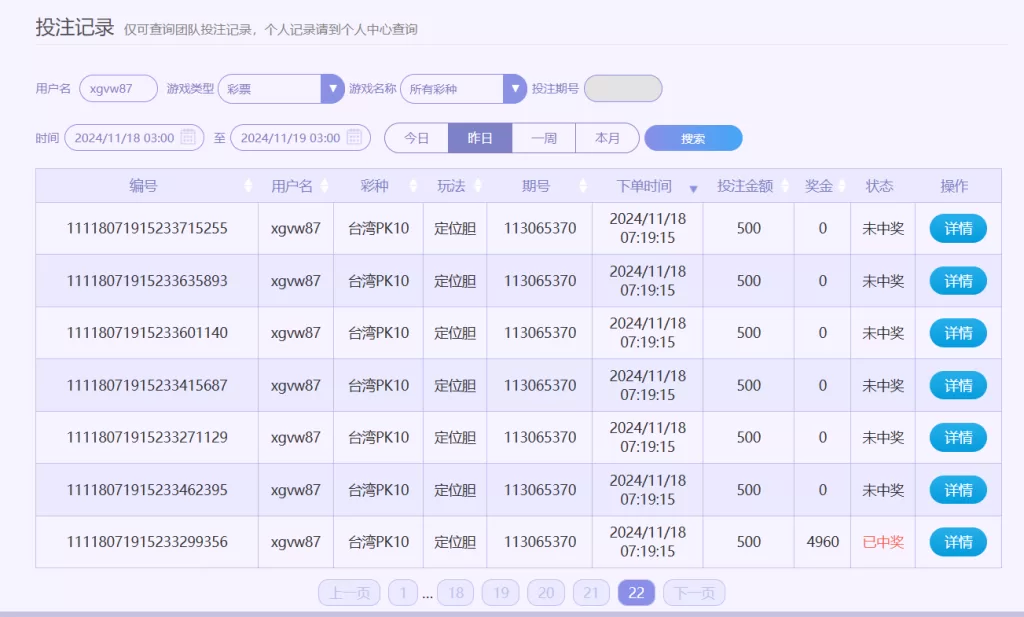
Task: Click order number 11118071915233415687
Action: tap(147, 385)
